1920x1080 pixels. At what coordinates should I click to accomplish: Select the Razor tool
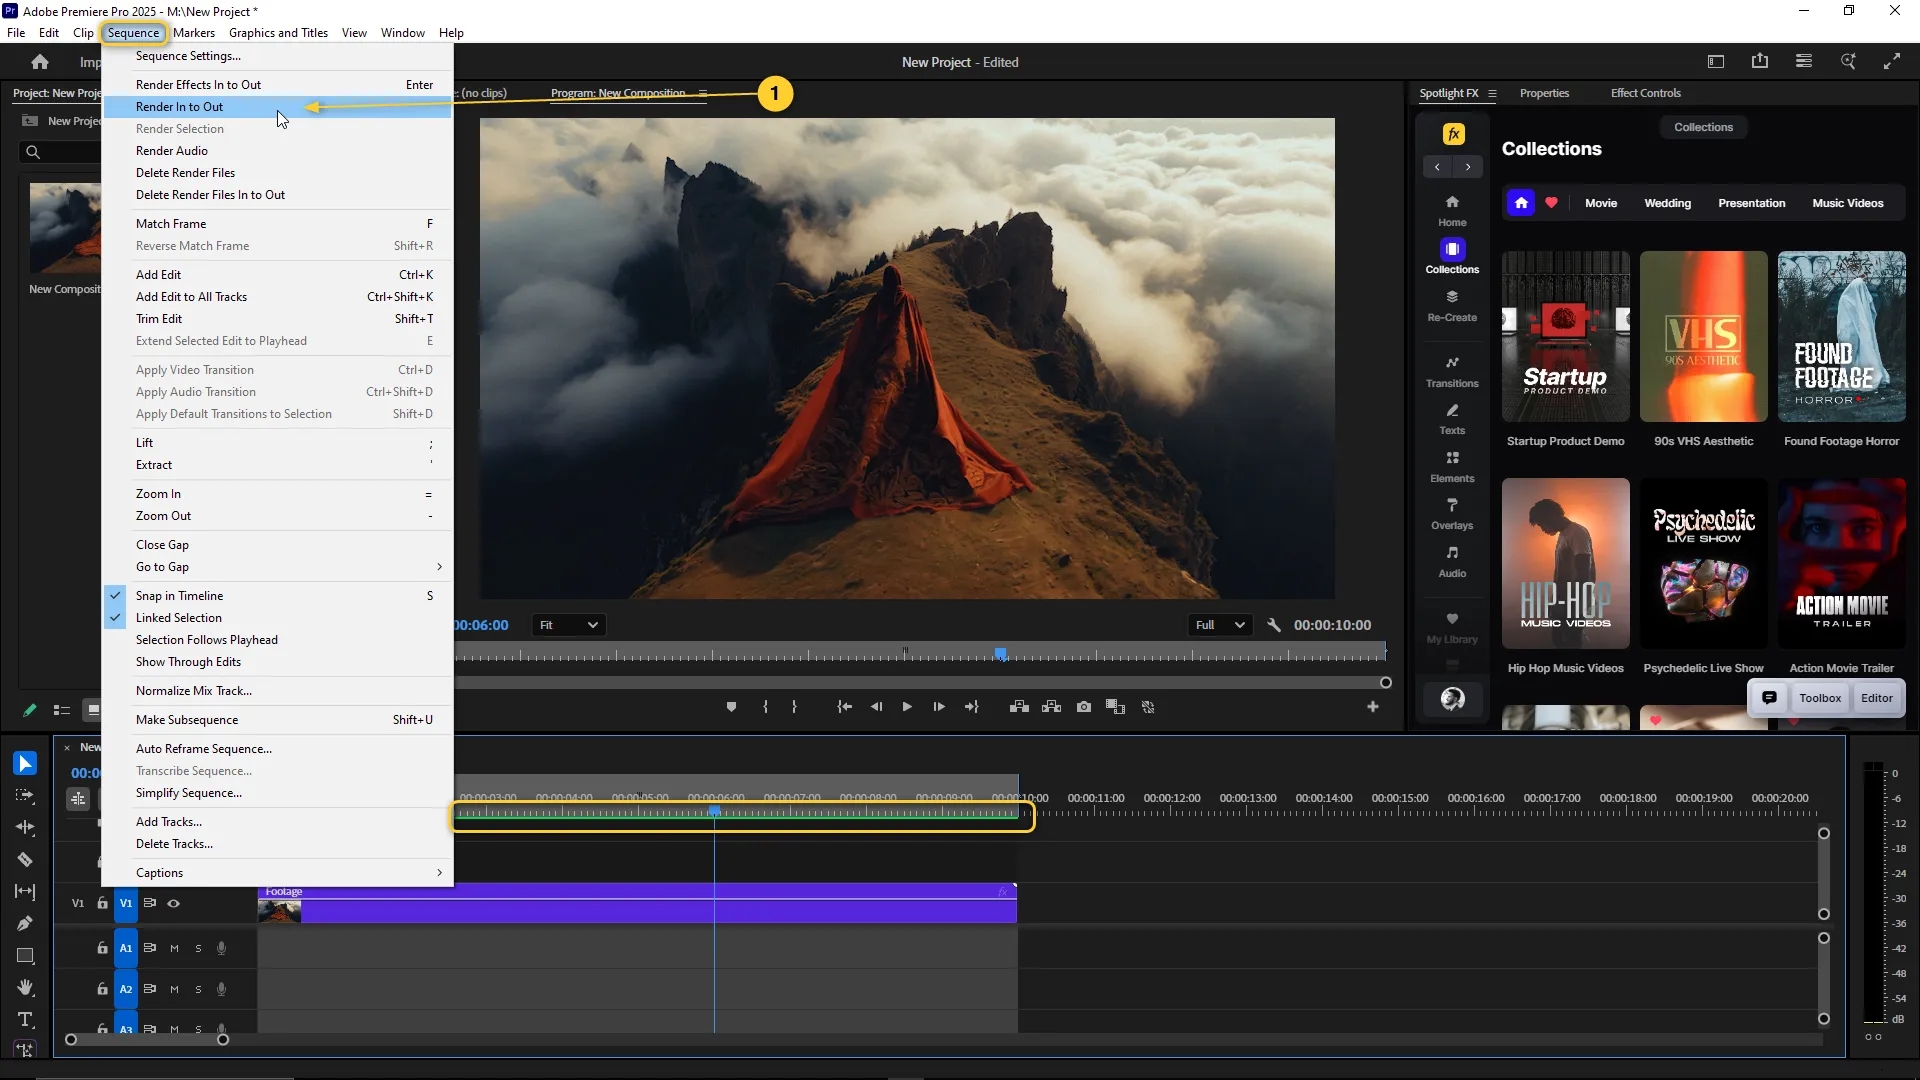click(x=25, y=860)
